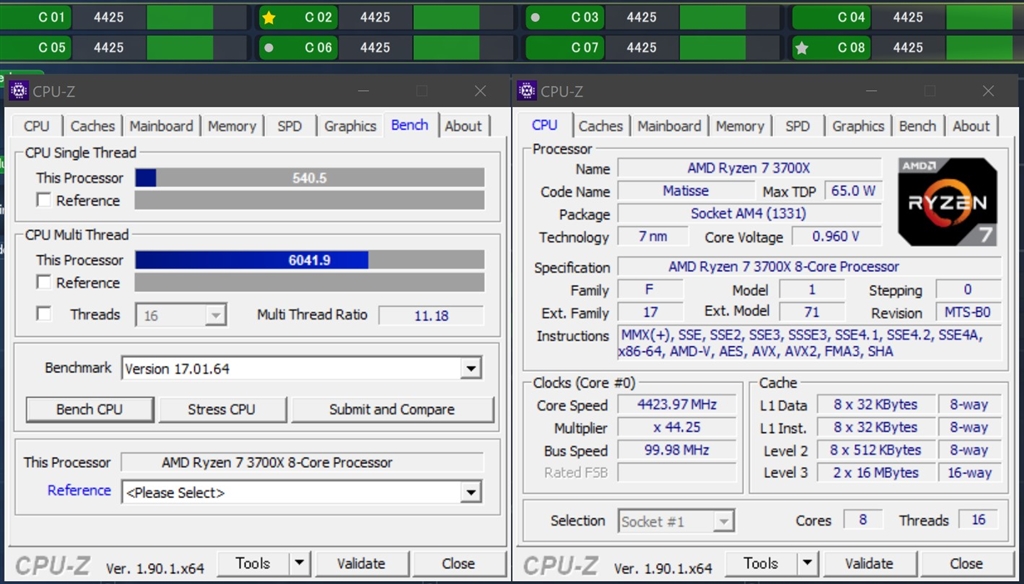Viewport: 1024px width, 584px height.
Task: Open the Reference processor selection dropdown
Action: click(469, 492)
